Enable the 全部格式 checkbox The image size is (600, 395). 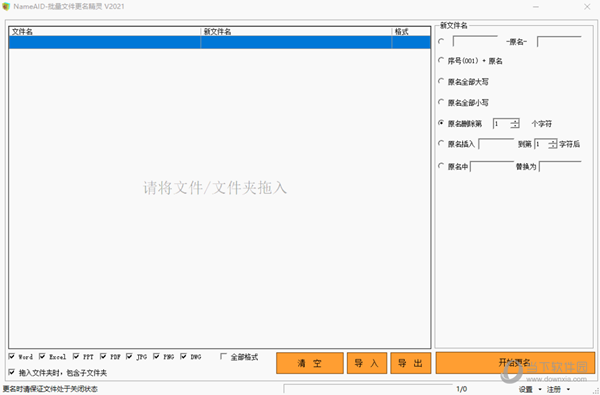pyautogui.click(x=223, y=357)
